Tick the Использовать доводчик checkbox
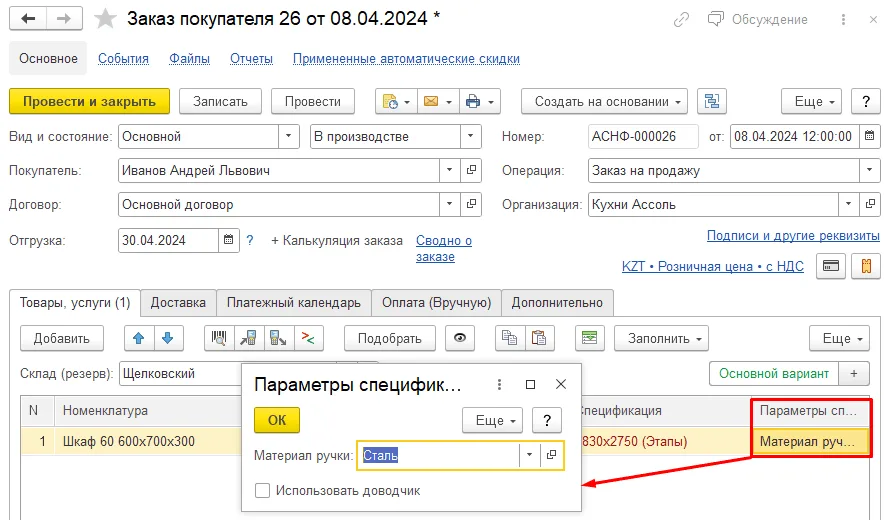887x520 pixels. (x=262, y=491)
